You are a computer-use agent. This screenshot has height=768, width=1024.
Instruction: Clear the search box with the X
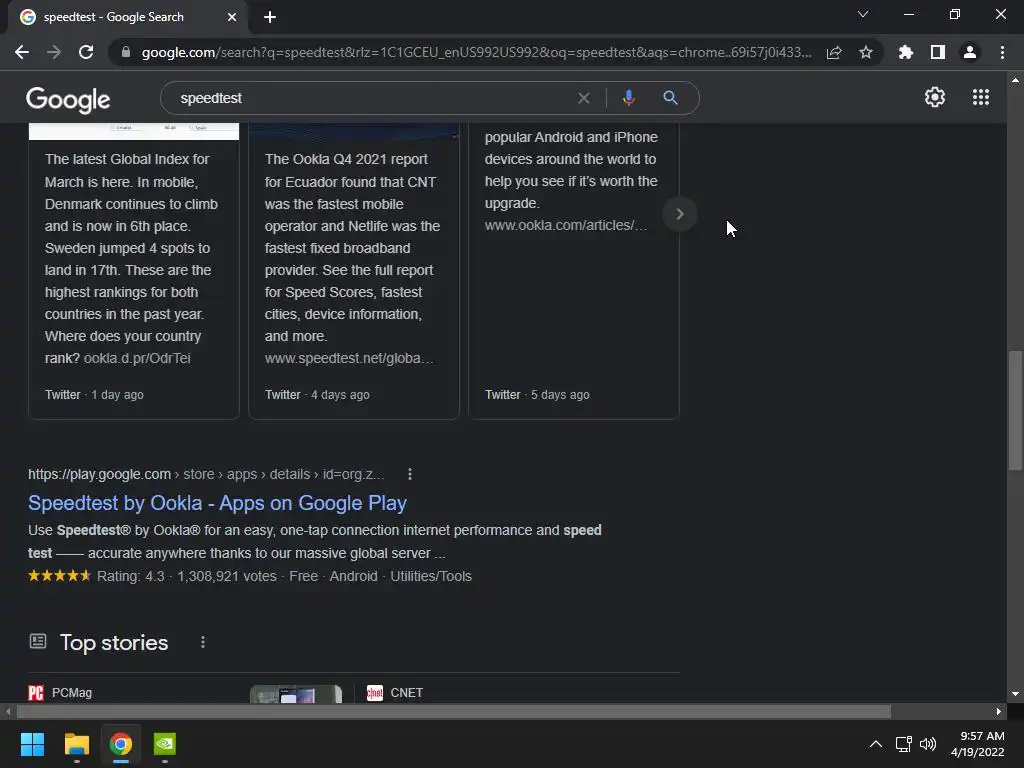coord(584,98)
